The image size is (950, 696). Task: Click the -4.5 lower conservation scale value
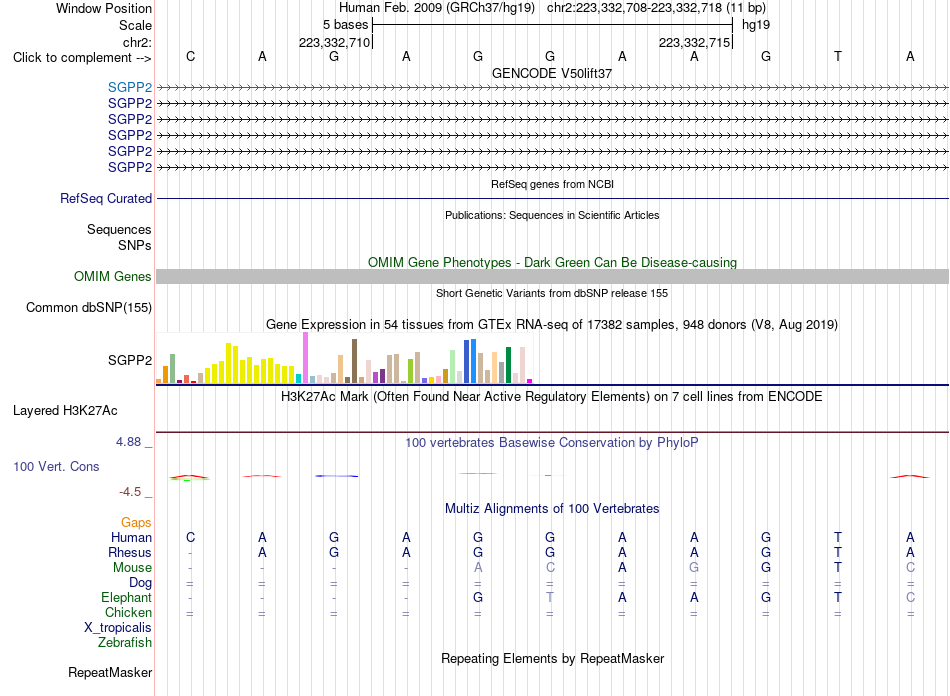[x=130, y=492]
